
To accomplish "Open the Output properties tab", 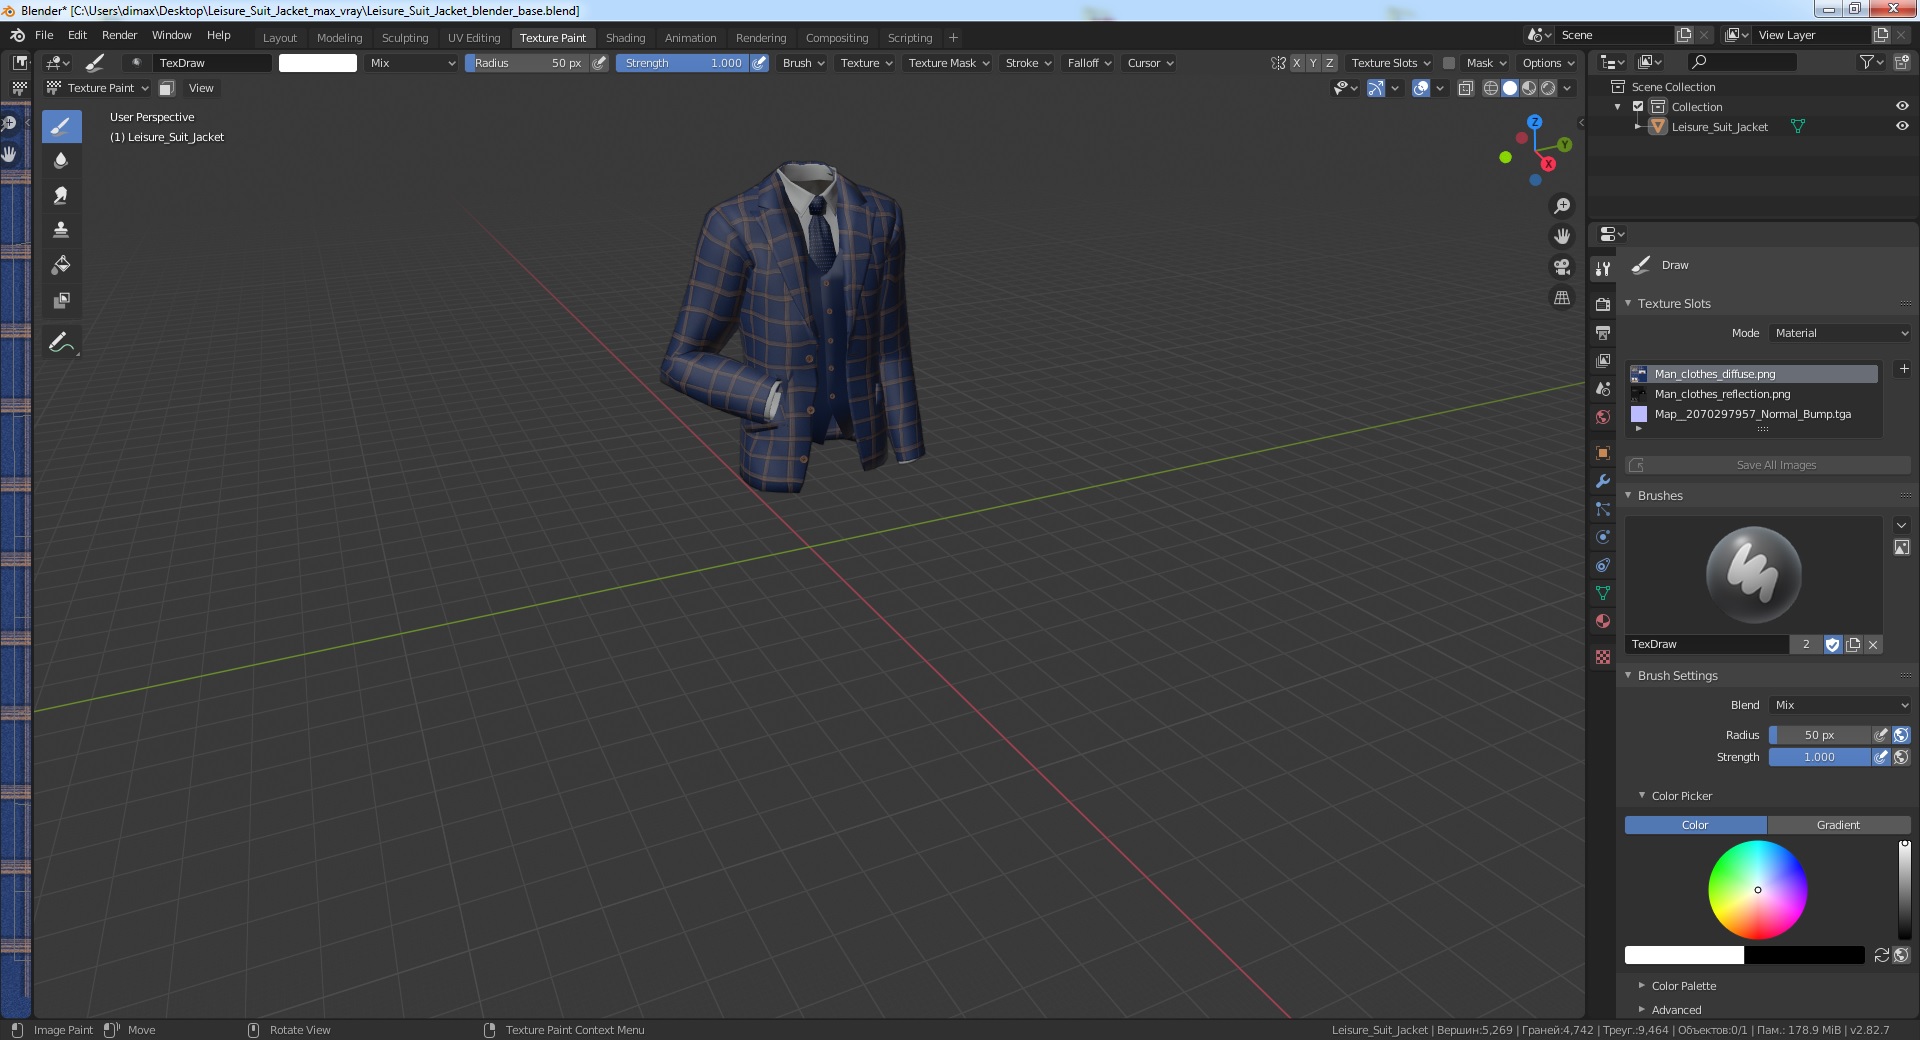I will (1603, 332).
